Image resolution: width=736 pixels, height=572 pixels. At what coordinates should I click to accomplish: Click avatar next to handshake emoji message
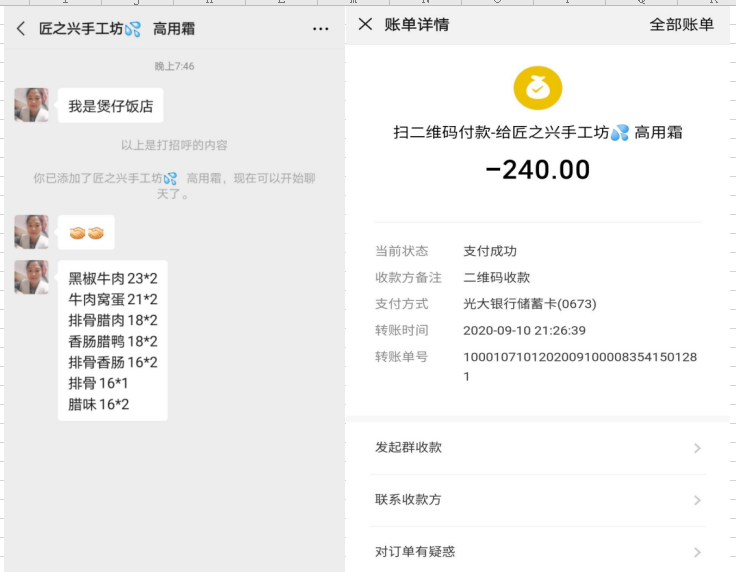click(x=31, y=232)
